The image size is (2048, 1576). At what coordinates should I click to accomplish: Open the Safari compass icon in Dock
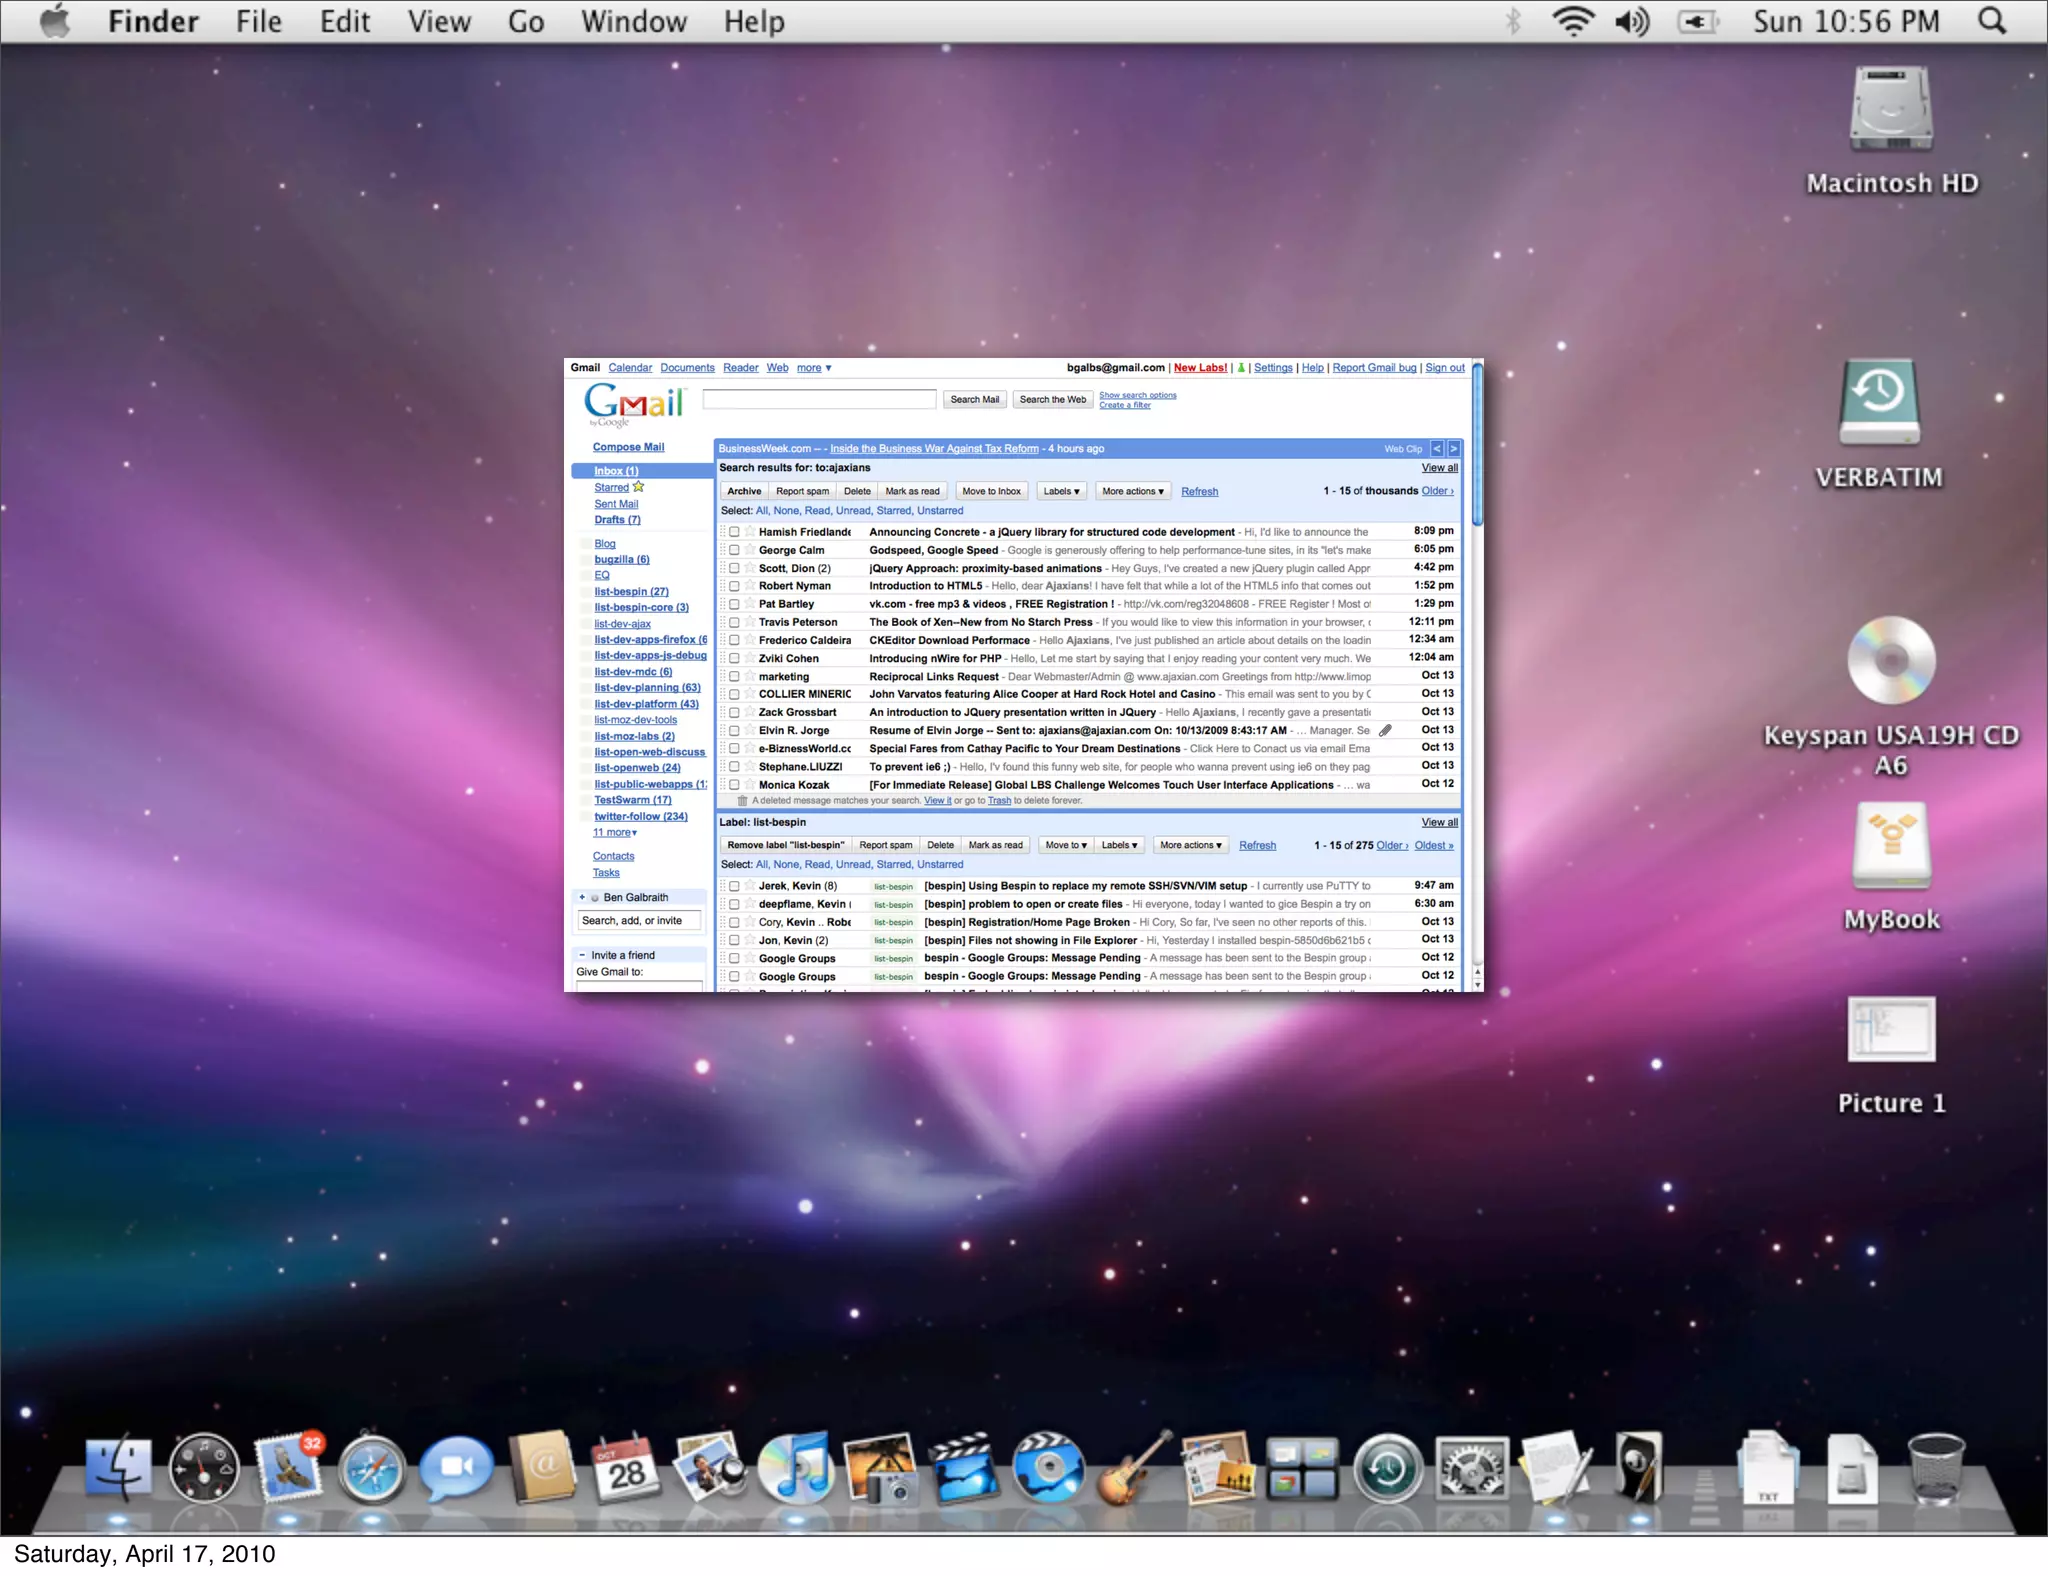tap(372, 1470)
